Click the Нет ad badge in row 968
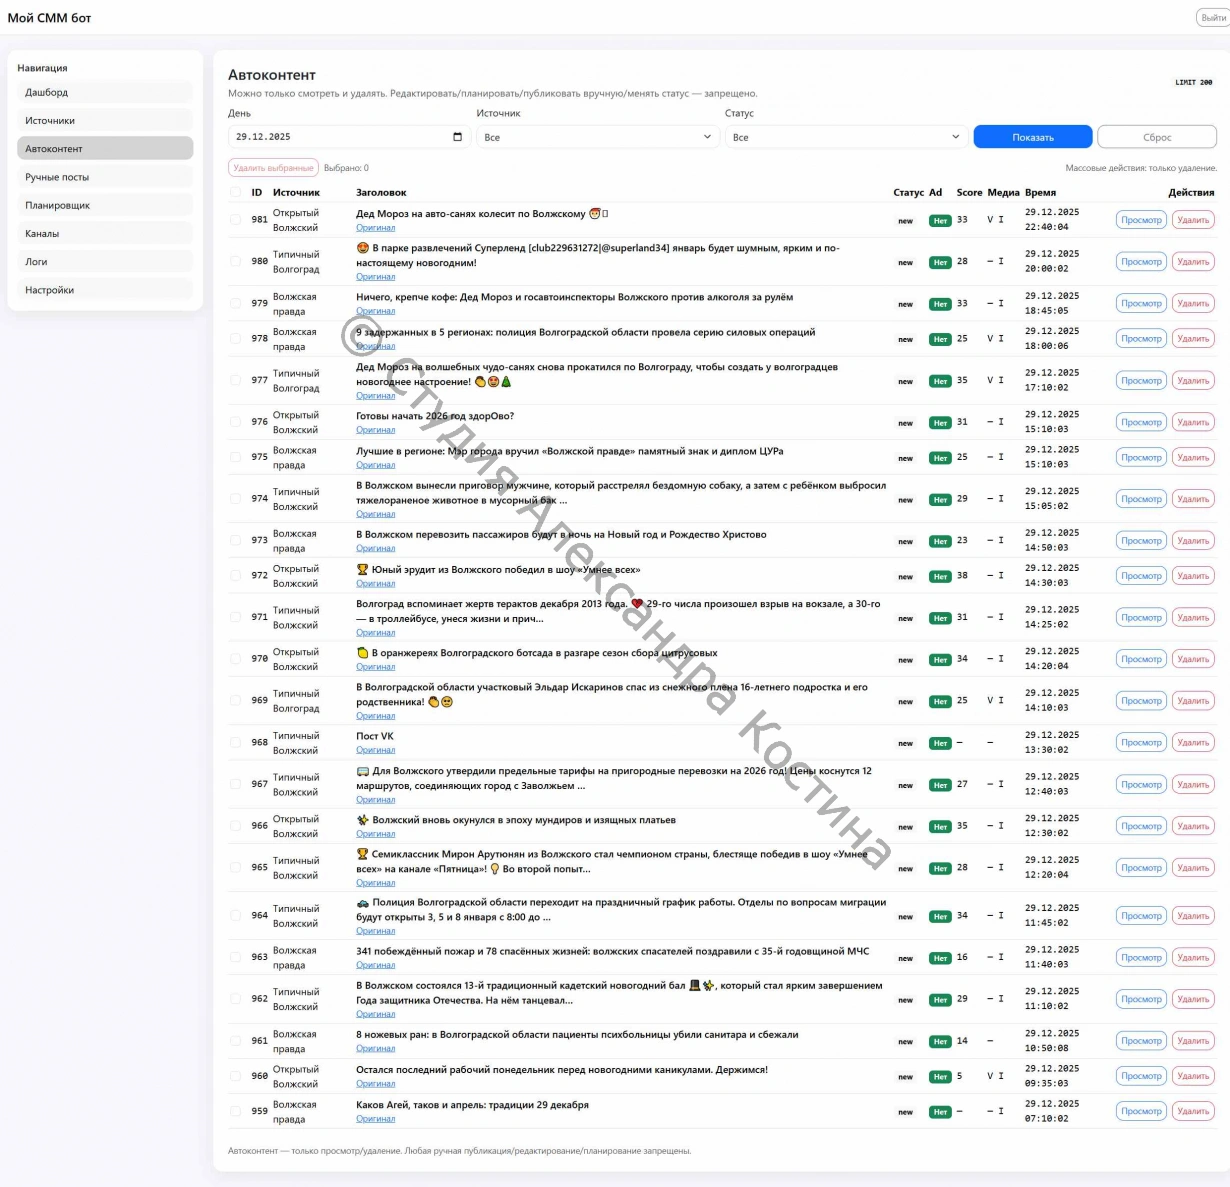Viewport: 1230px width, 1187px height. pyautogui.click(x=939, y=744)
